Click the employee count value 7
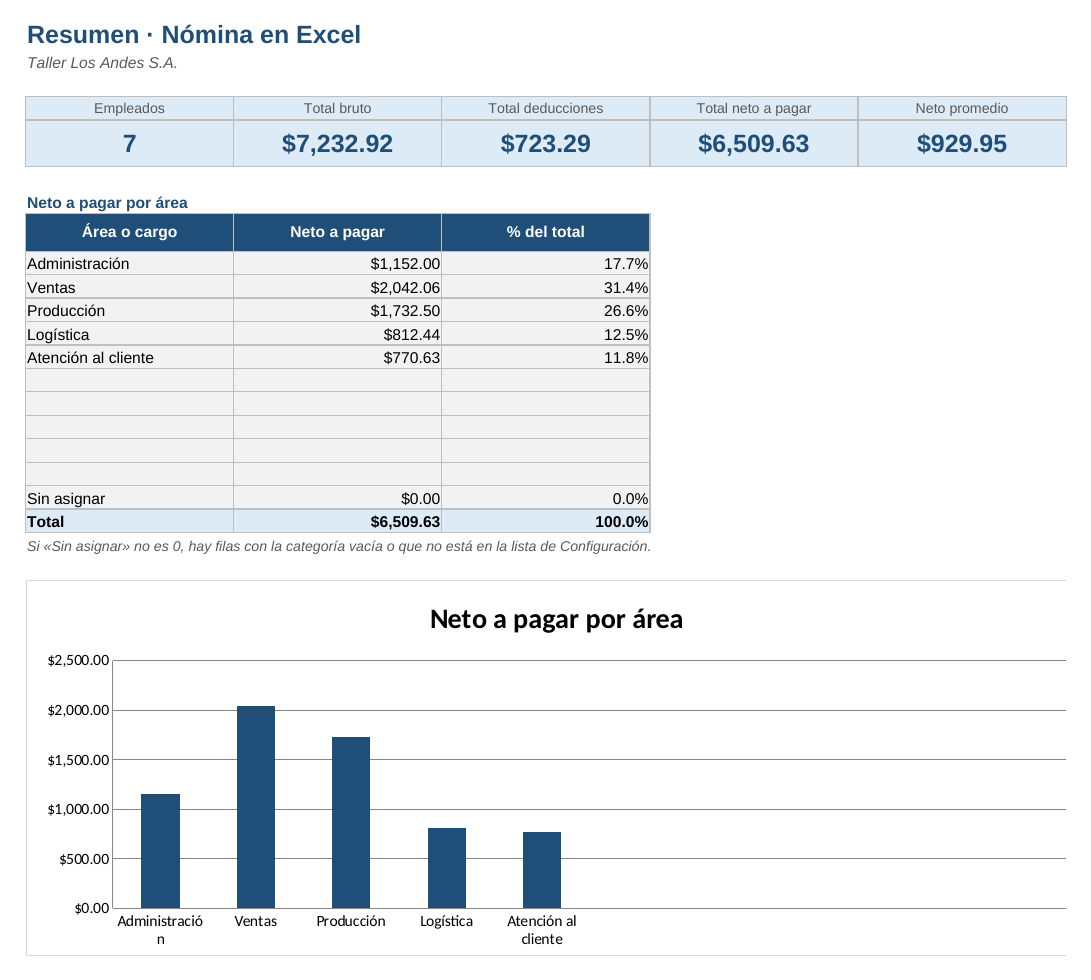Image resolution: width=1091 pixels, height=980 pixels. point(129,143)
